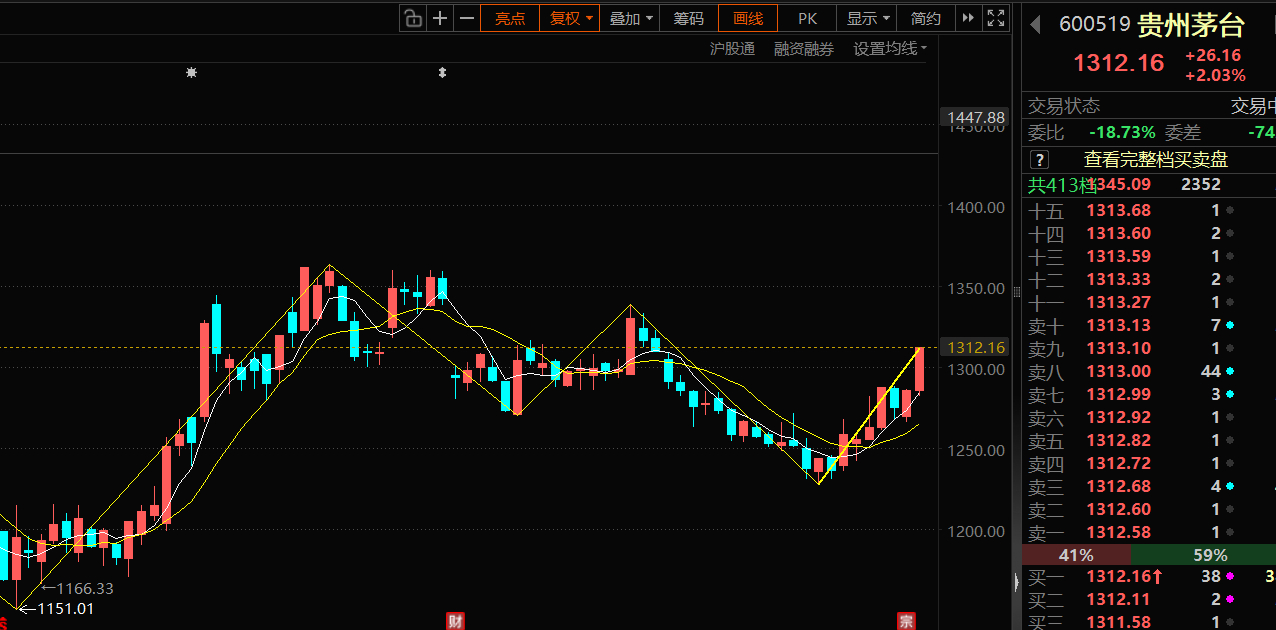Click the red 财 marker on the timeline
1276x630 pixels.
[456, 622]
